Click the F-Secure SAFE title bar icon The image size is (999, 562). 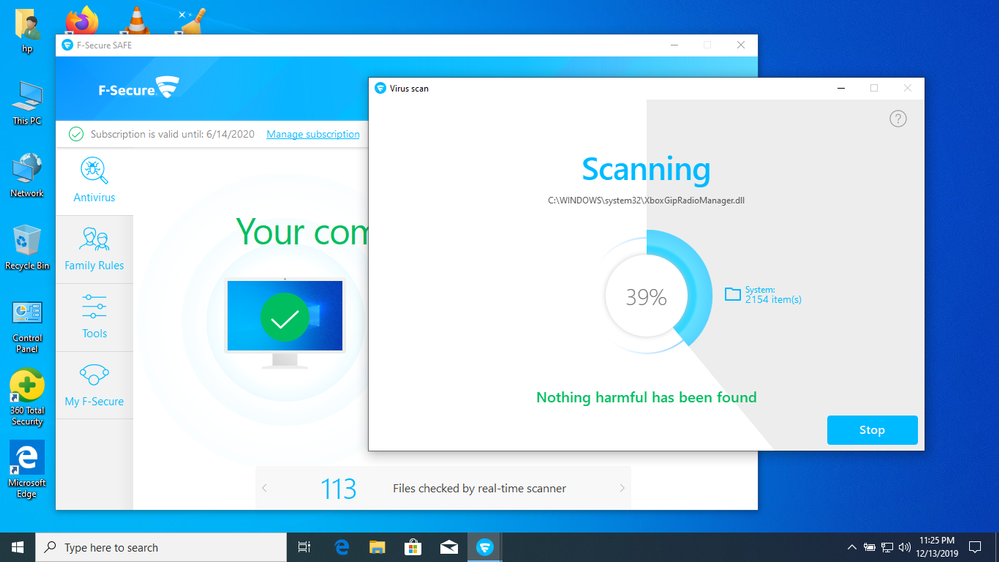pos(68,45)
